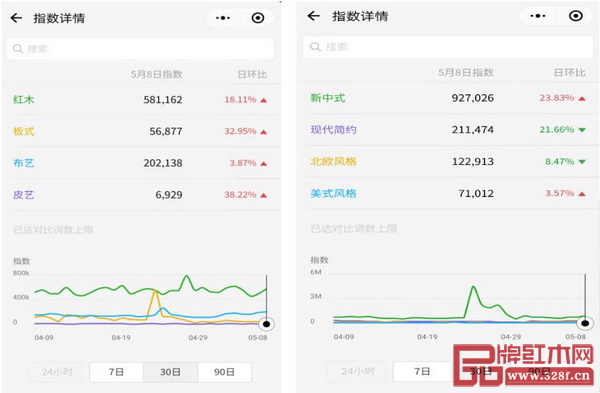This screenshot has height=393, width=600.
Task: Click the 04-29 date label on right chart
Action: click(x=511, y=337)
